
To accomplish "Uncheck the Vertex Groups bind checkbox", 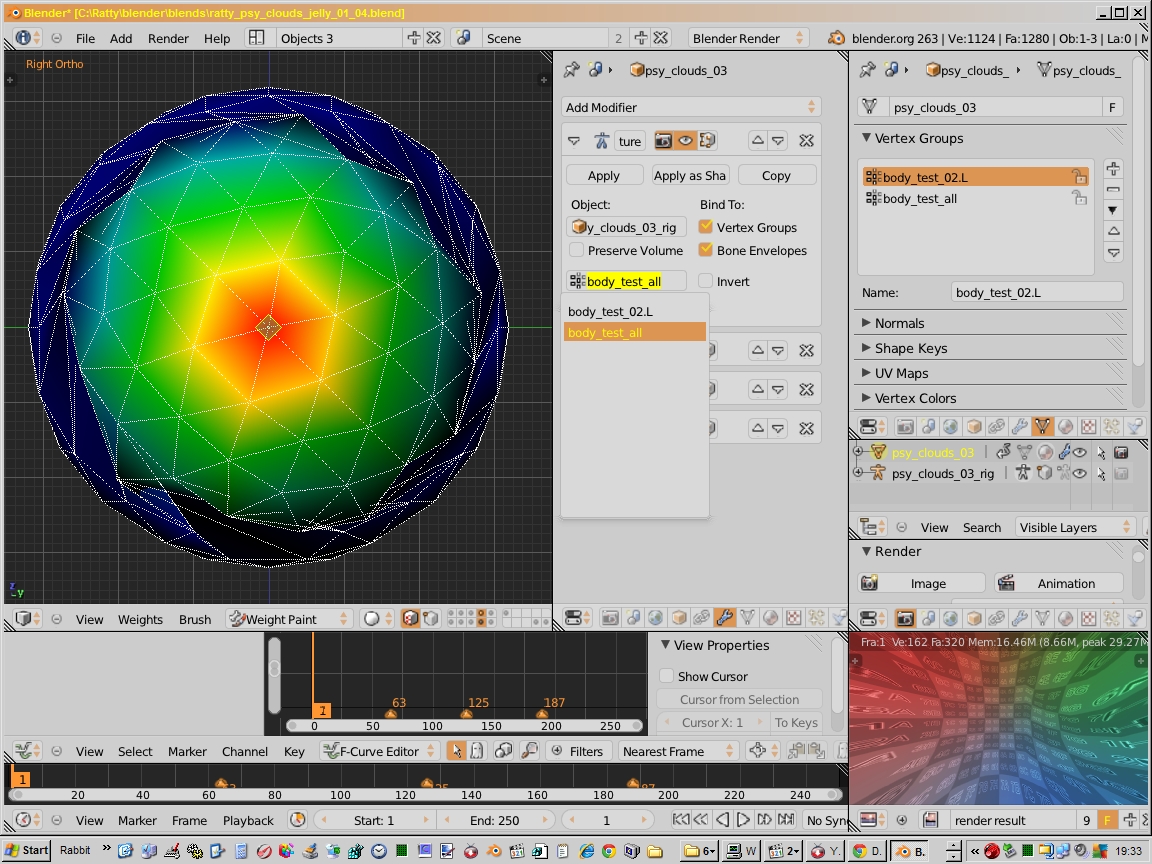I will click(x=706, y=227).
